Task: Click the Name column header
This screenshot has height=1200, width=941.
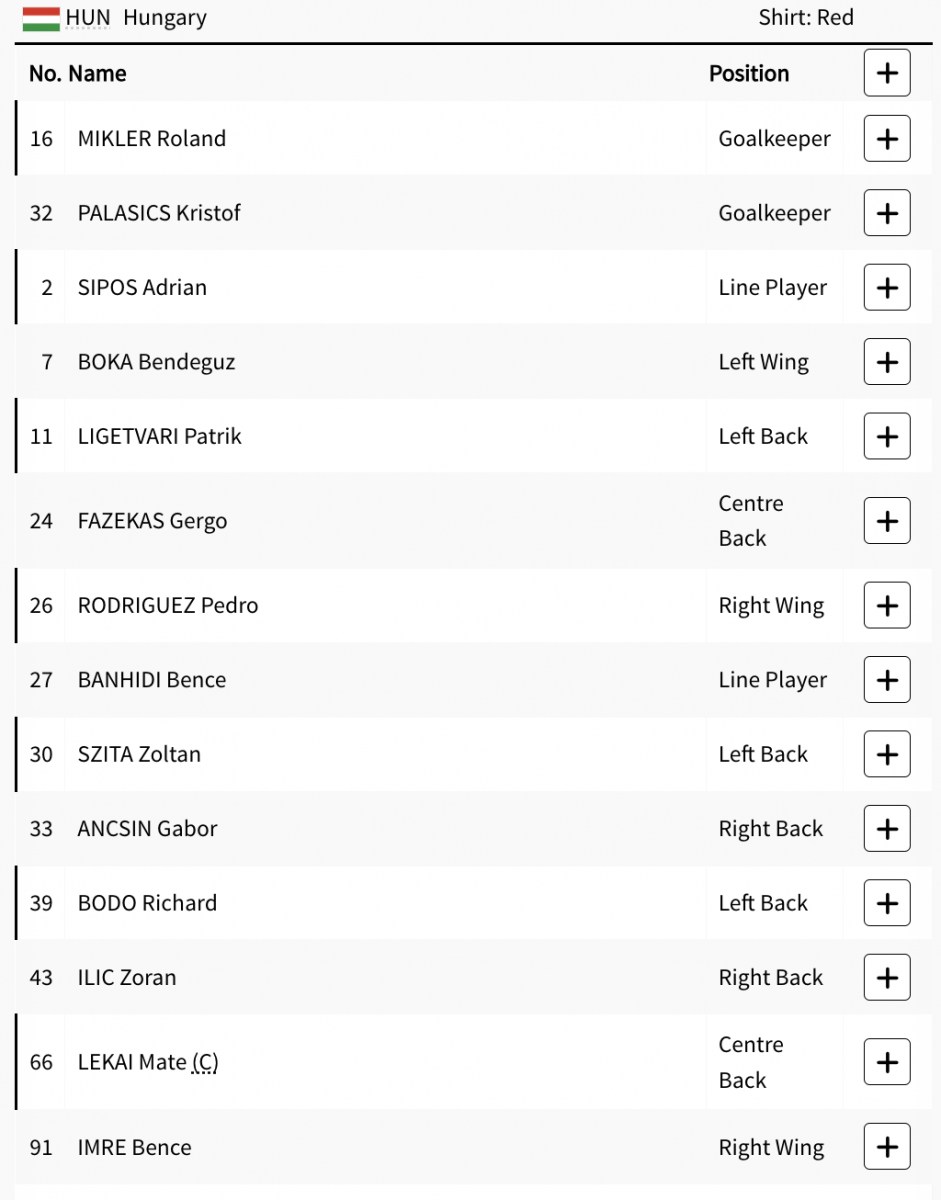Action: [98, 73]
